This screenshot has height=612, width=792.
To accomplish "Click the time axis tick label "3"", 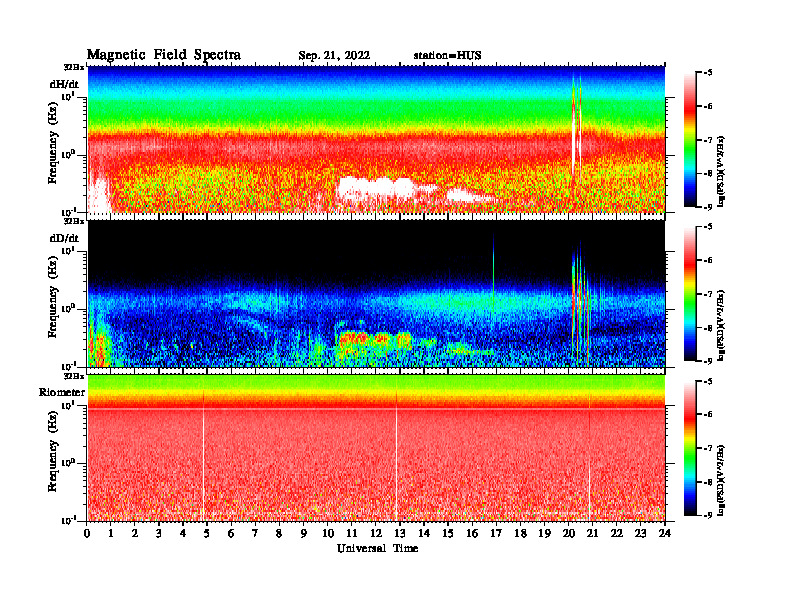I will coord(159,533).
